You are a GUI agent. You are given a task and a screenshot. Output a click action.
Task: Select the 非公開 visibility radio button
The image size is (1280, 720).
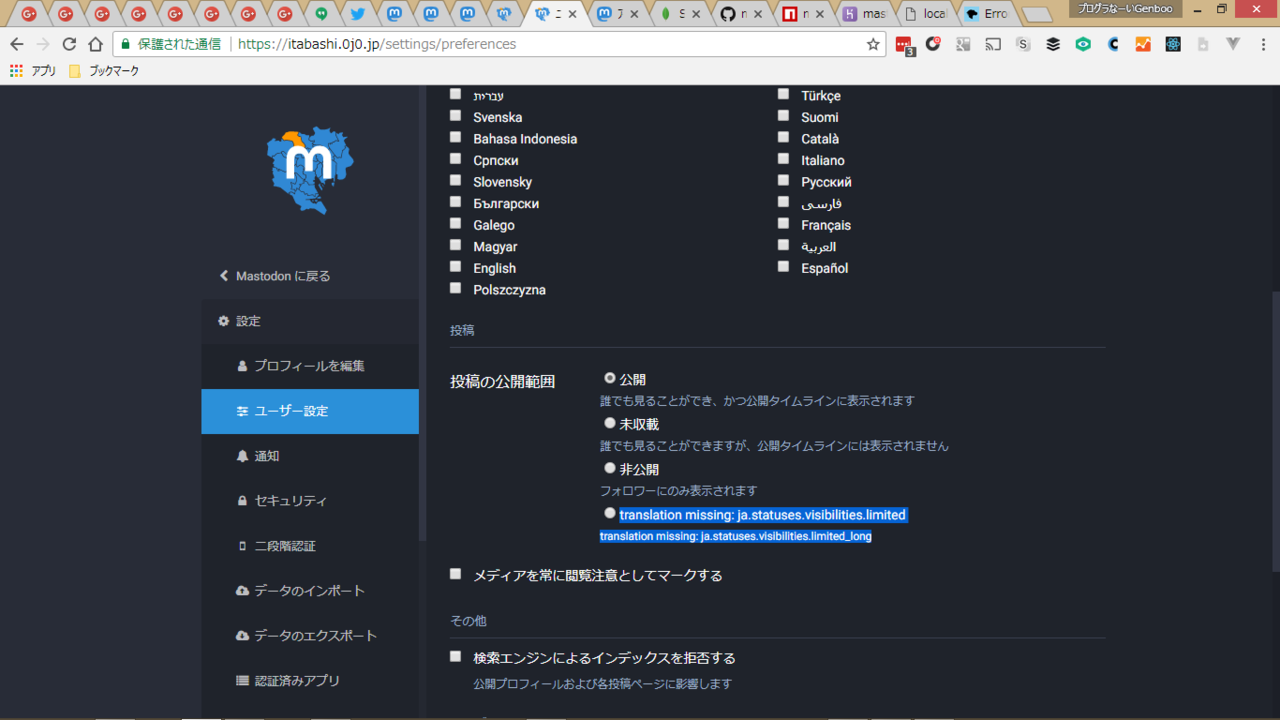(609, 468)
